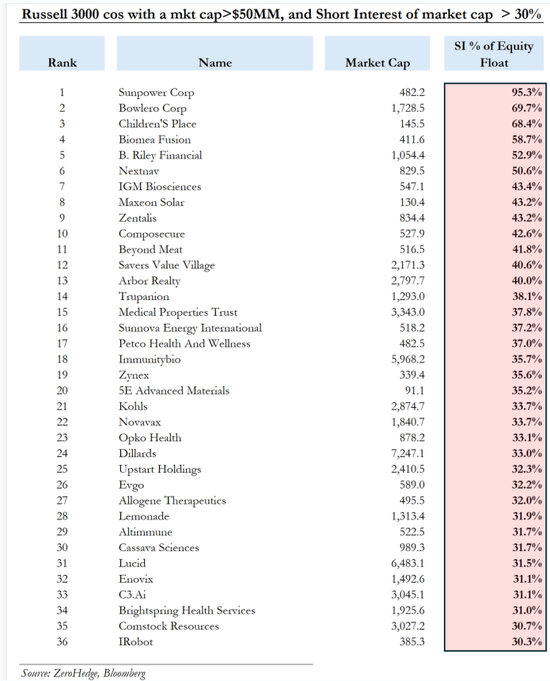Select the Kohls company name
Screen dimensions: 550x681
click(x=133, y=406)
